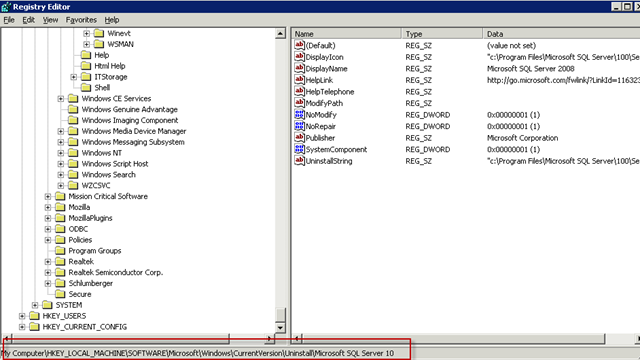This screenshot has height=360, width=640.
Task: Click the DWORD icon for NoRepair
Action: (299, 126)
